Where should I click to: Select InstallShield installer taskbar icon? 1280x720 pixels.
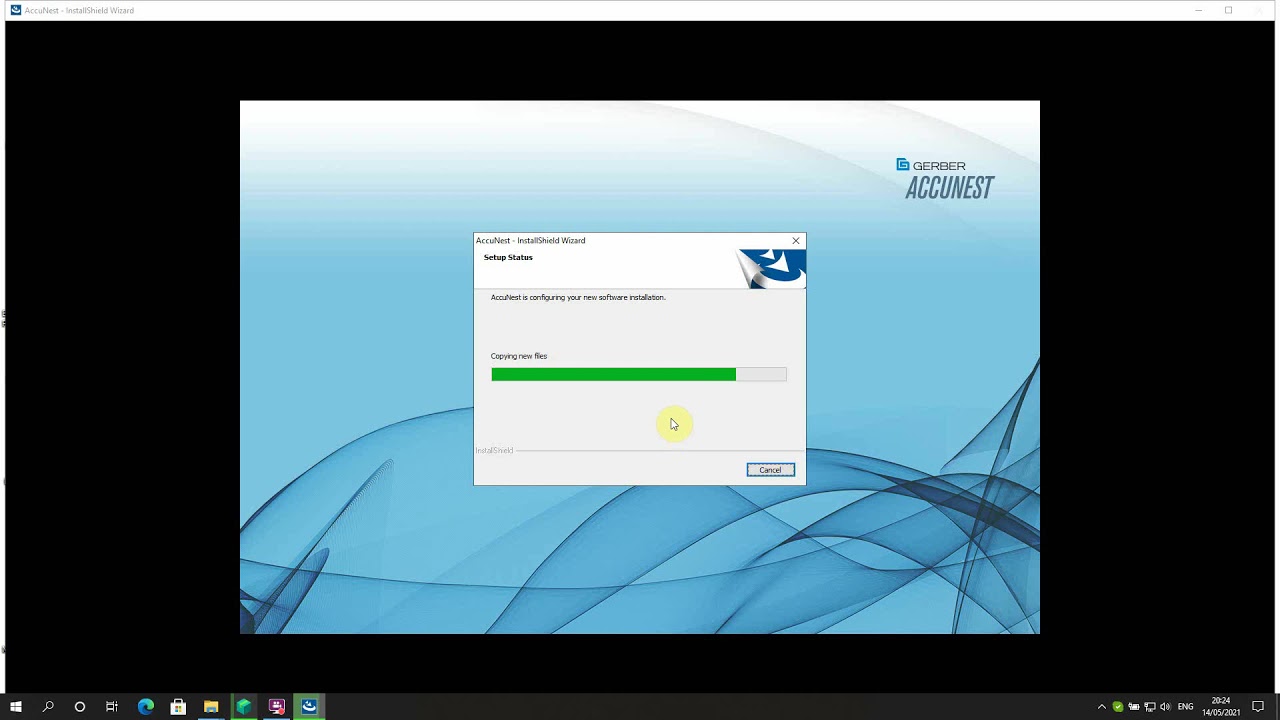(310, 707)
